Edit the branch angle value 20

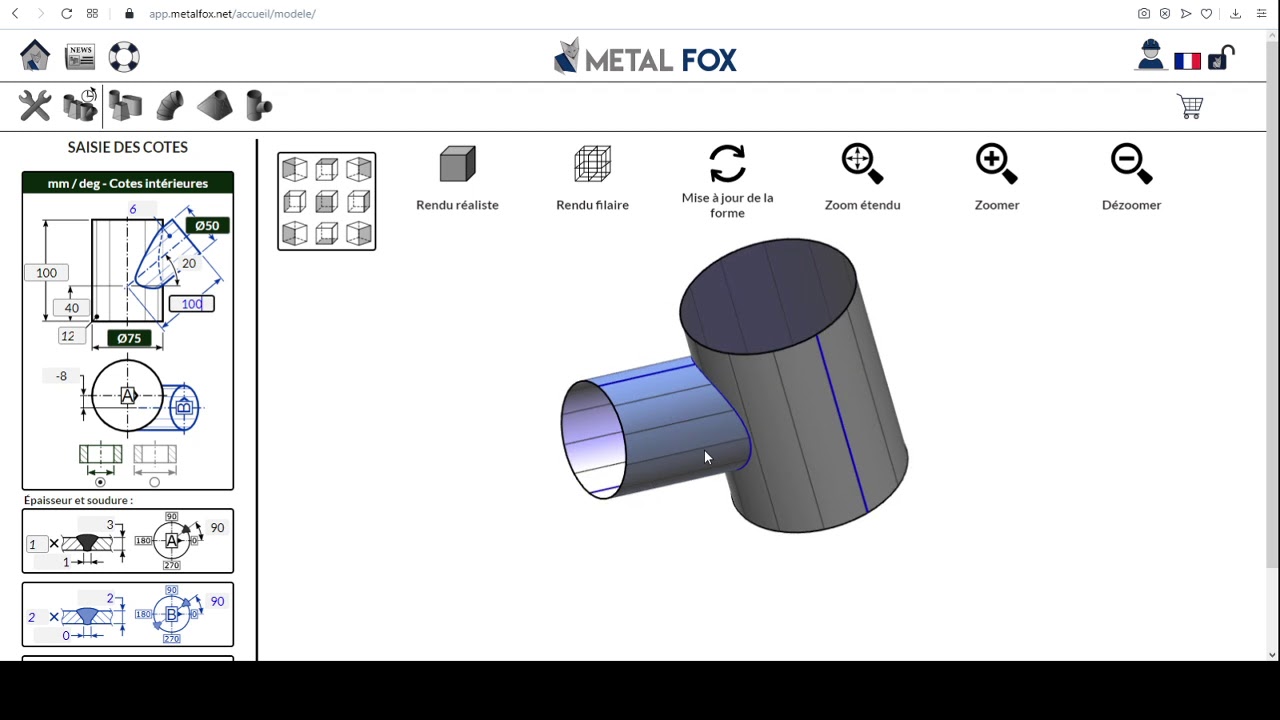188,263
